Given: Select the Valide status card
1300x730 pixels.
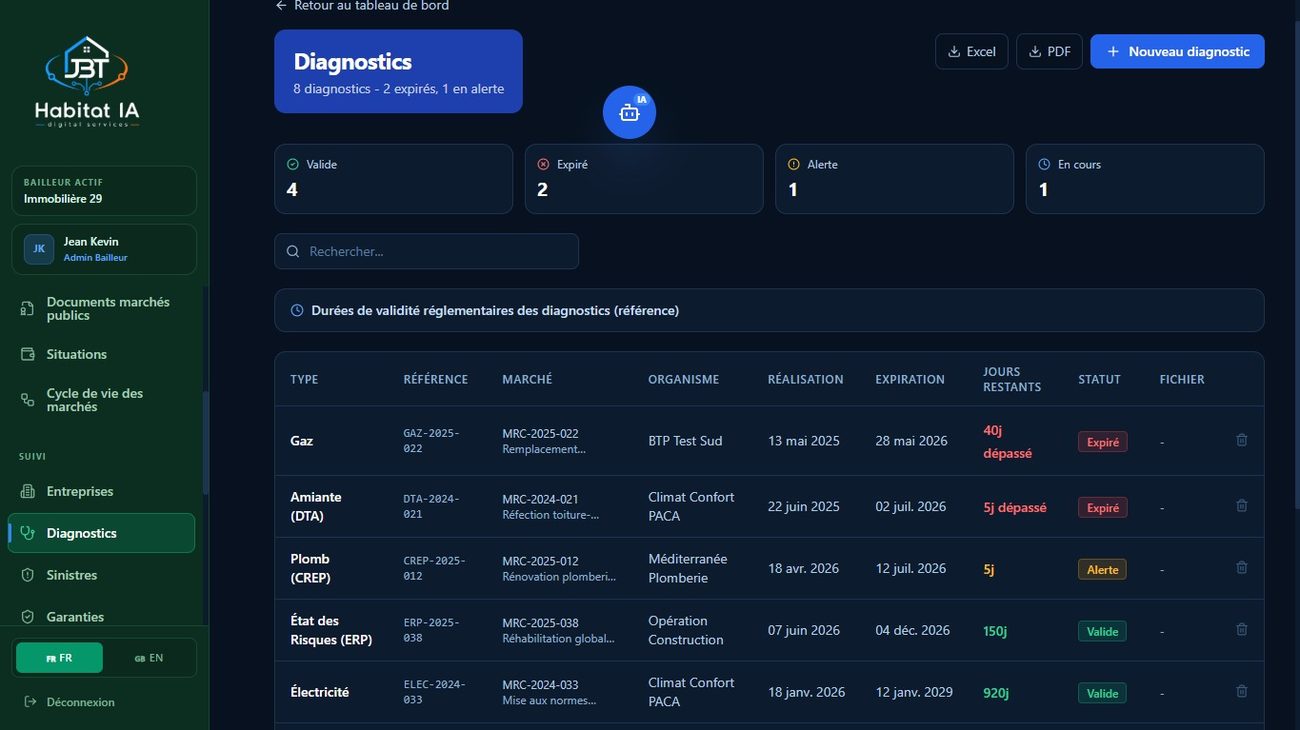Looking at the screenshot, I should pos(394,179).
